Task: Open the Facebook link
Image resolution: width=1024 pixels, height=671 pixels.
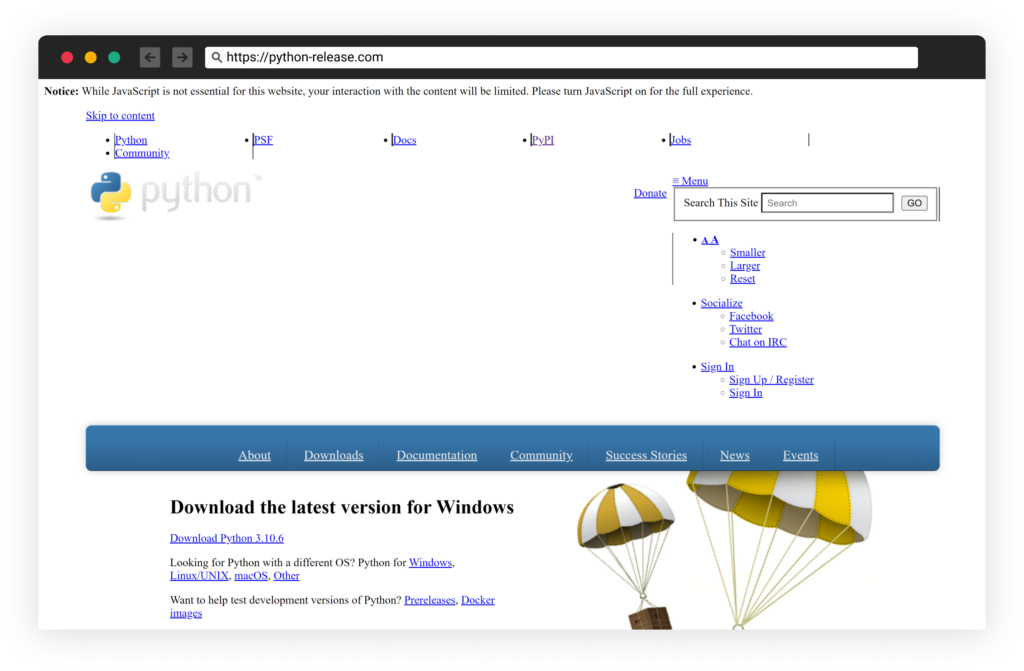Action: coord(751,316)
